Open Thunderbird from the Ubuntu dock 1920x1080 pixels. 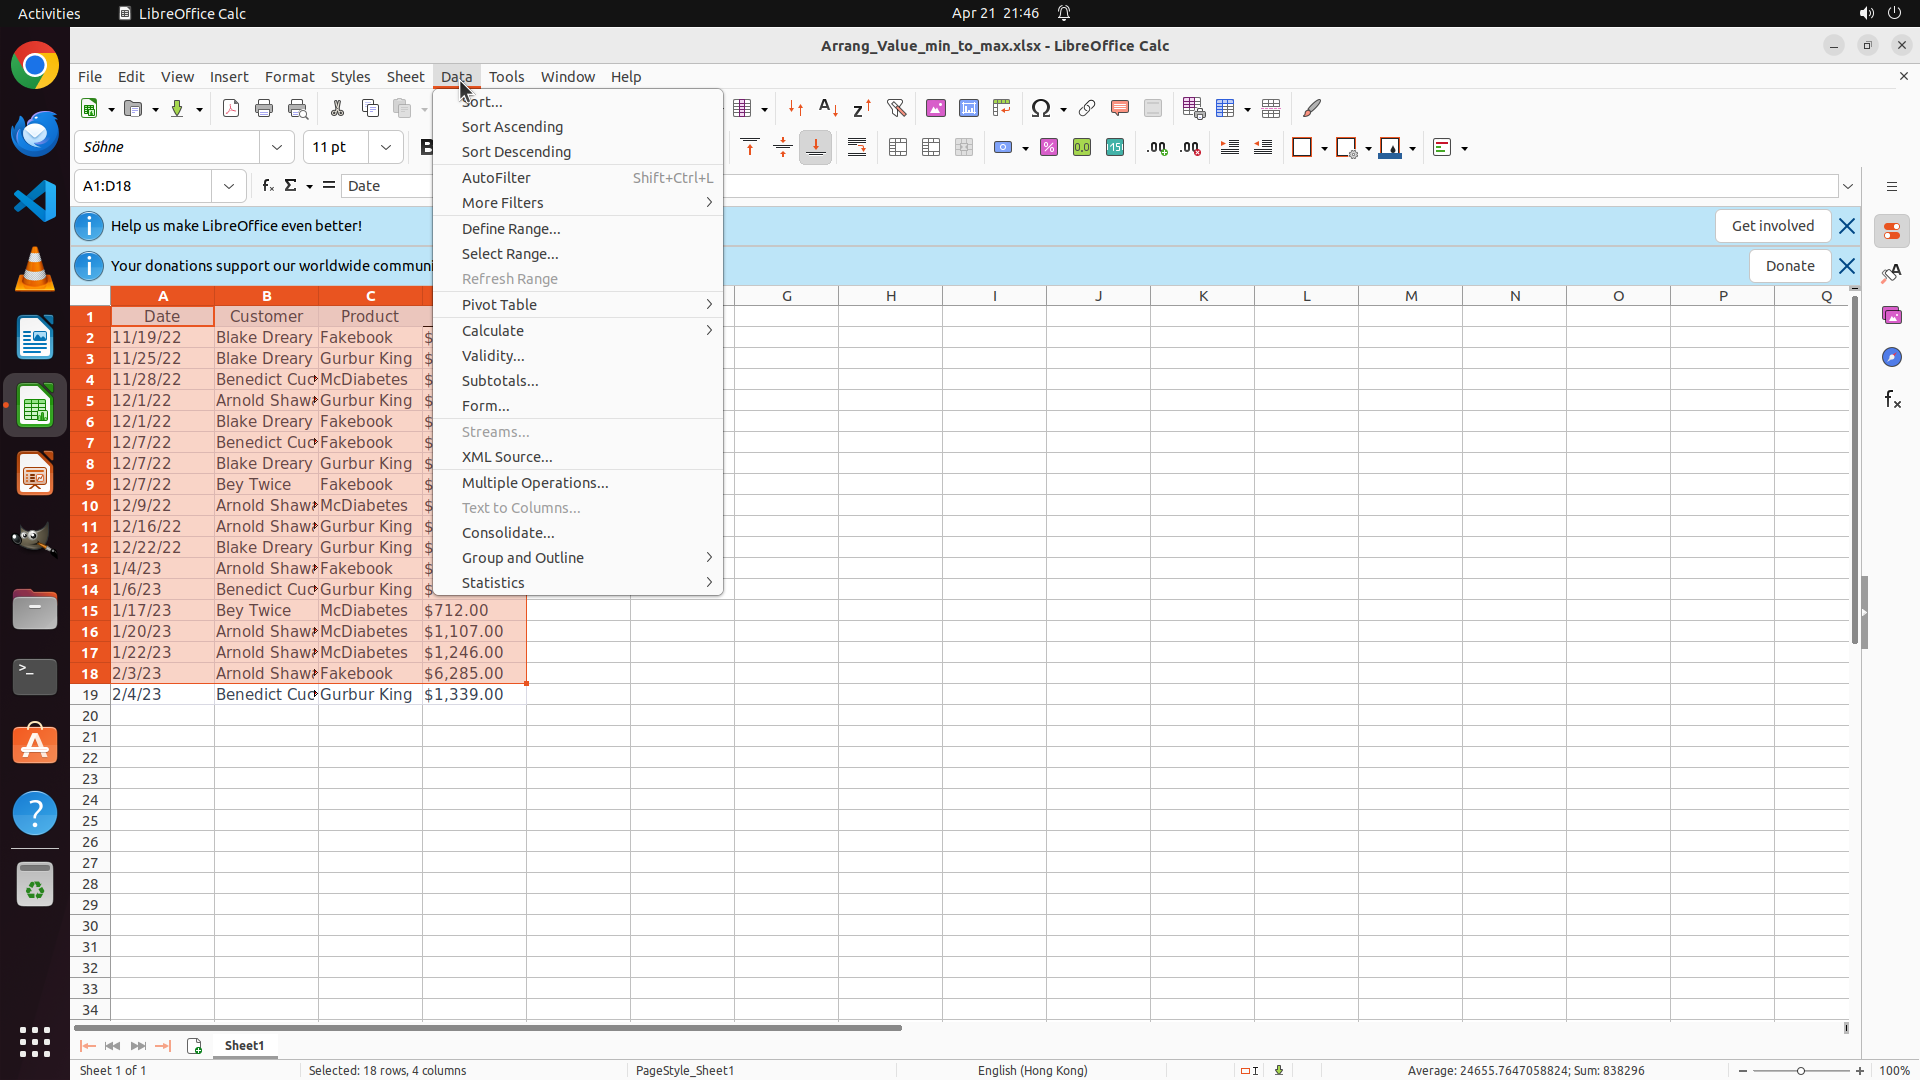click(35, 133)
